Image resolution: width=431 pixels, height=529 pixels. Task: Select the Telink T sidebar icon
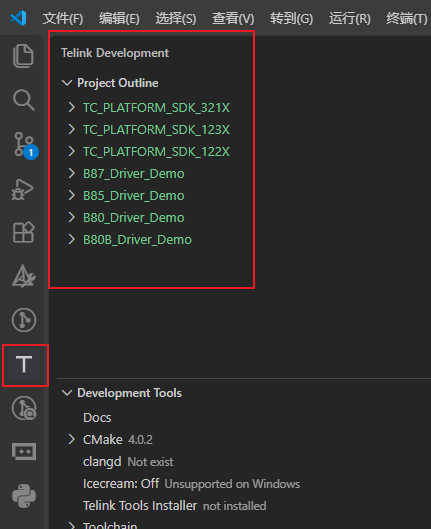pos(24,364)
